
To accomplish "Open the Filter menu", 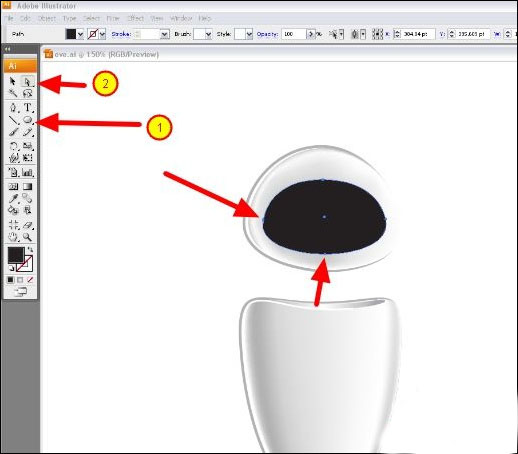I will pos(113,18).
